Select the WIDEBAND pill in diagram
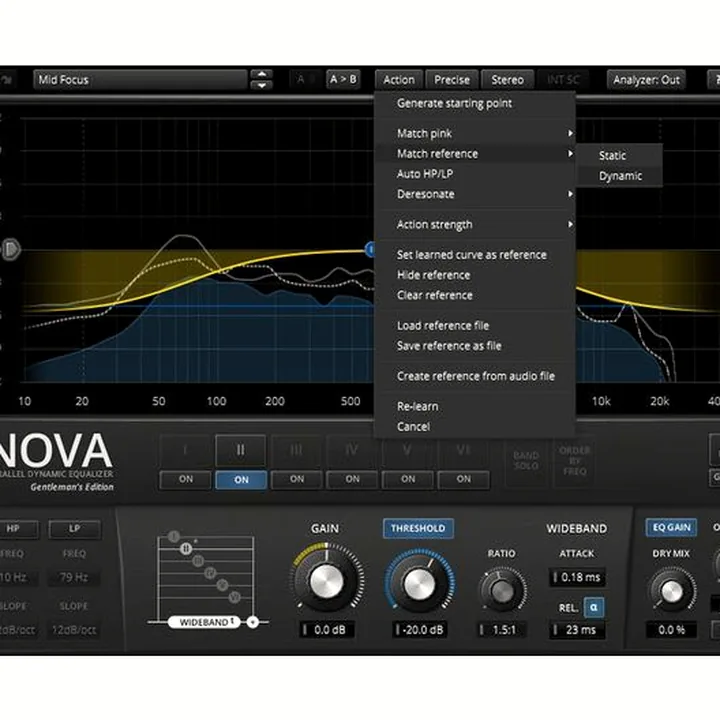 tap(204, 622)
